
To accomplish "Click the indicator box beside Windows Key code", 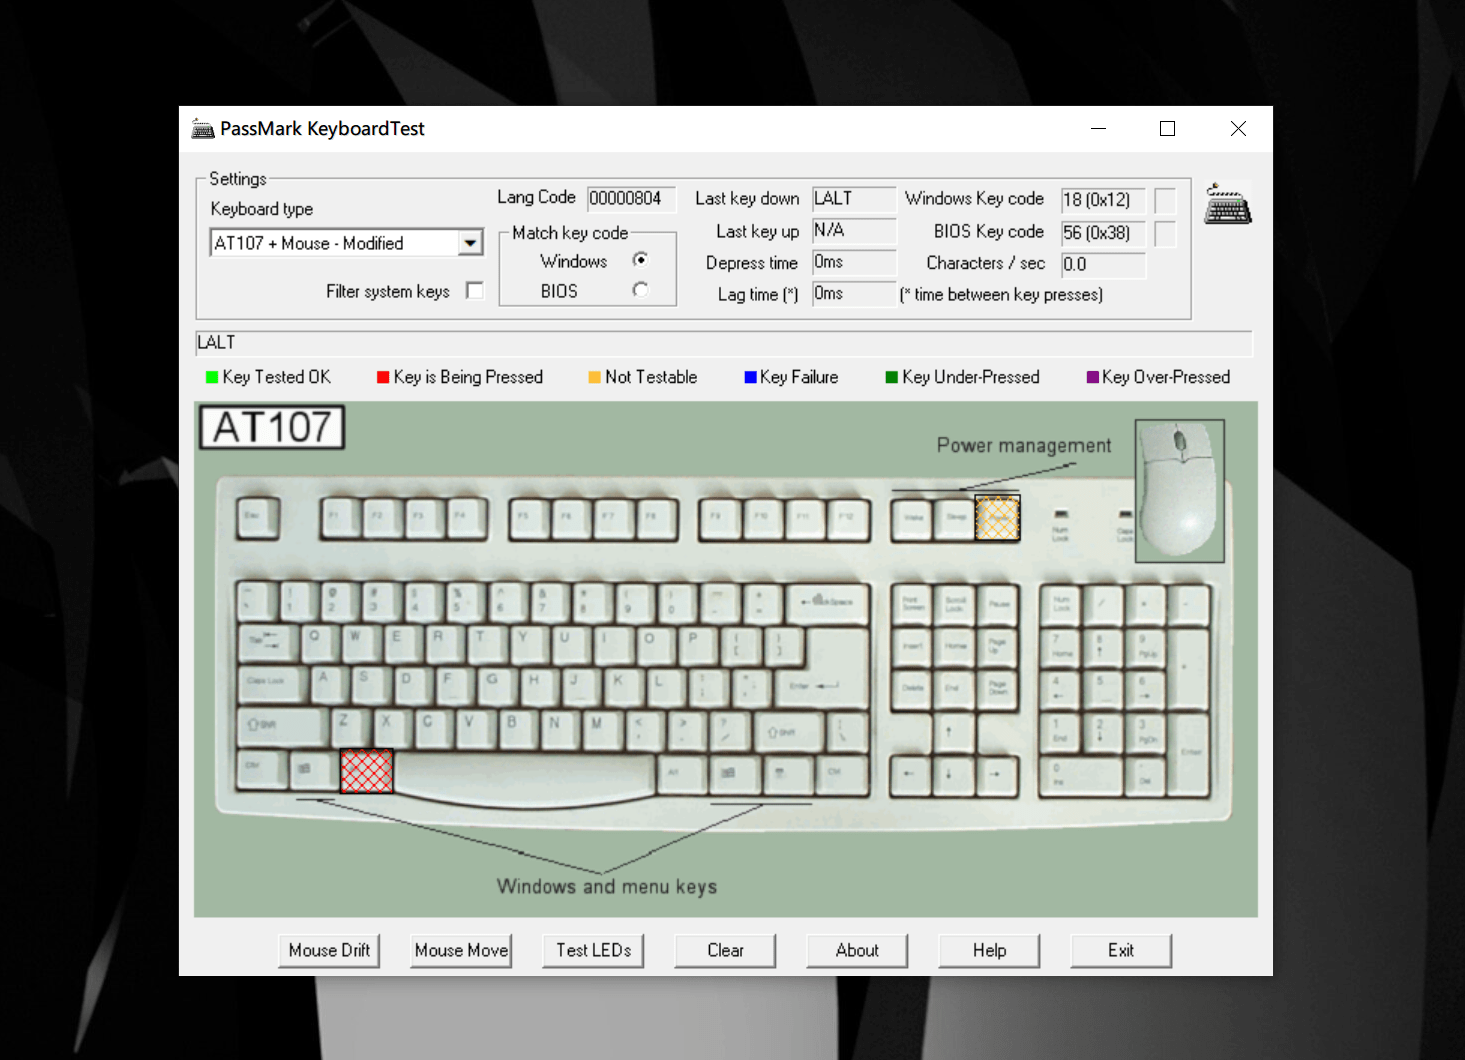I will point(1165,201).
